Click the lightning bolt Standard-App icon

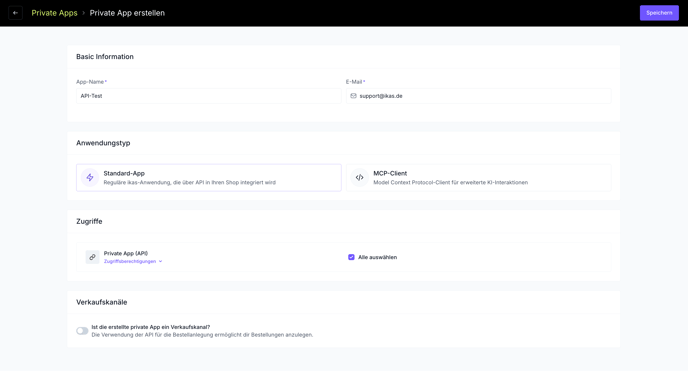tap(90, 178)
